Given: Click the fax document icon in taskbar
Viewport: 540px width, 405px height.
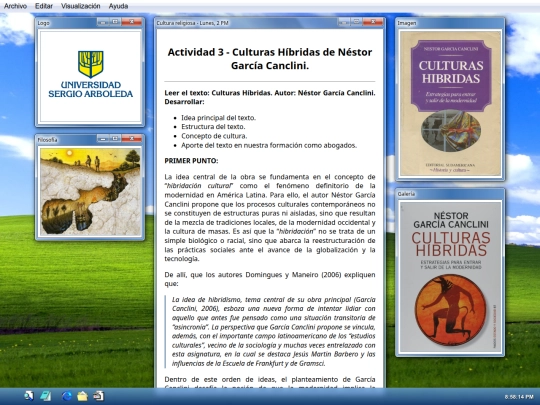Looking at the screenshot, I should point(99,396).
